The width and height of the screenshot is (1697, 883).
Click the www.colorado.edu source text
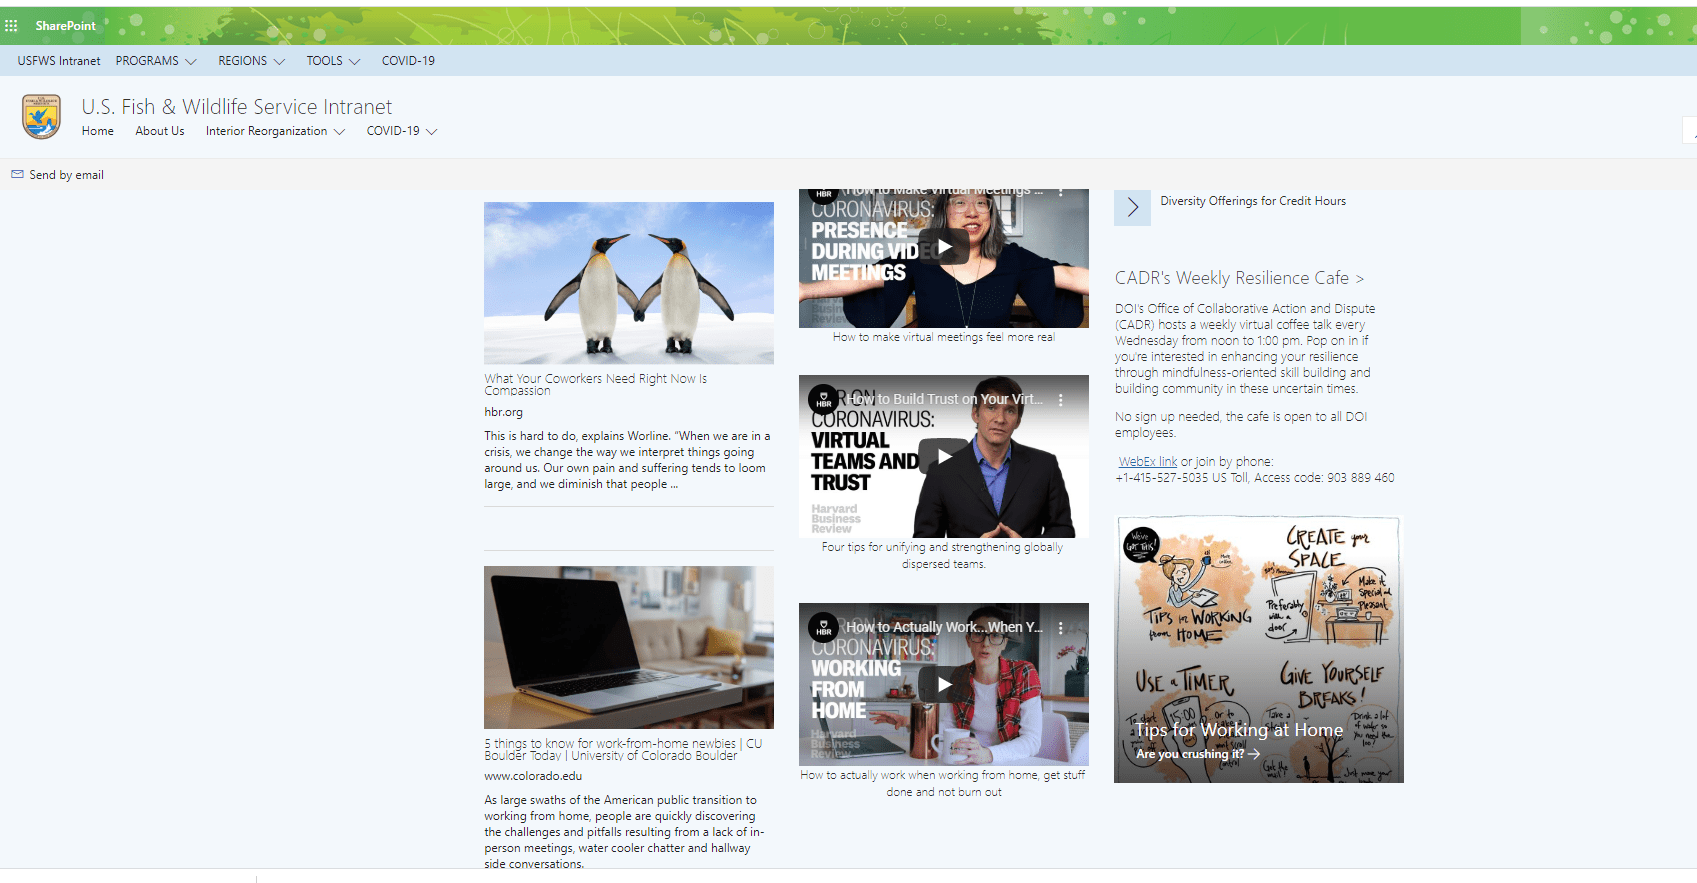pos(533,776)
